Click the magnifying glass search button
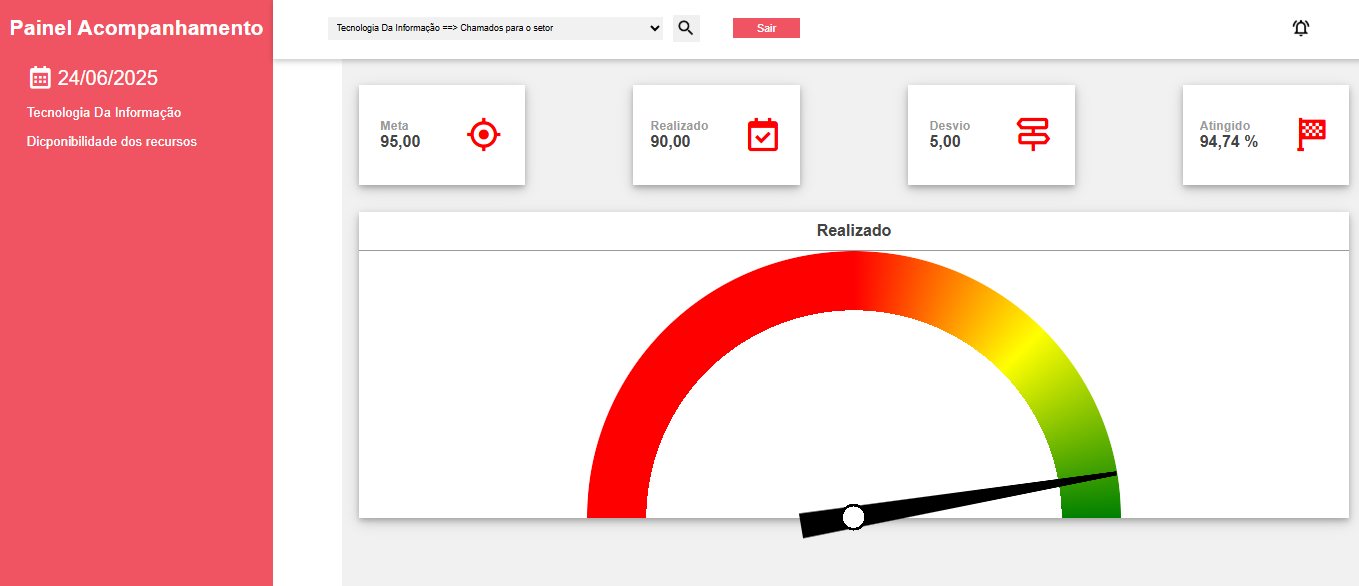1359x586 pixels. pyautogui.click(x=685, y=28)
